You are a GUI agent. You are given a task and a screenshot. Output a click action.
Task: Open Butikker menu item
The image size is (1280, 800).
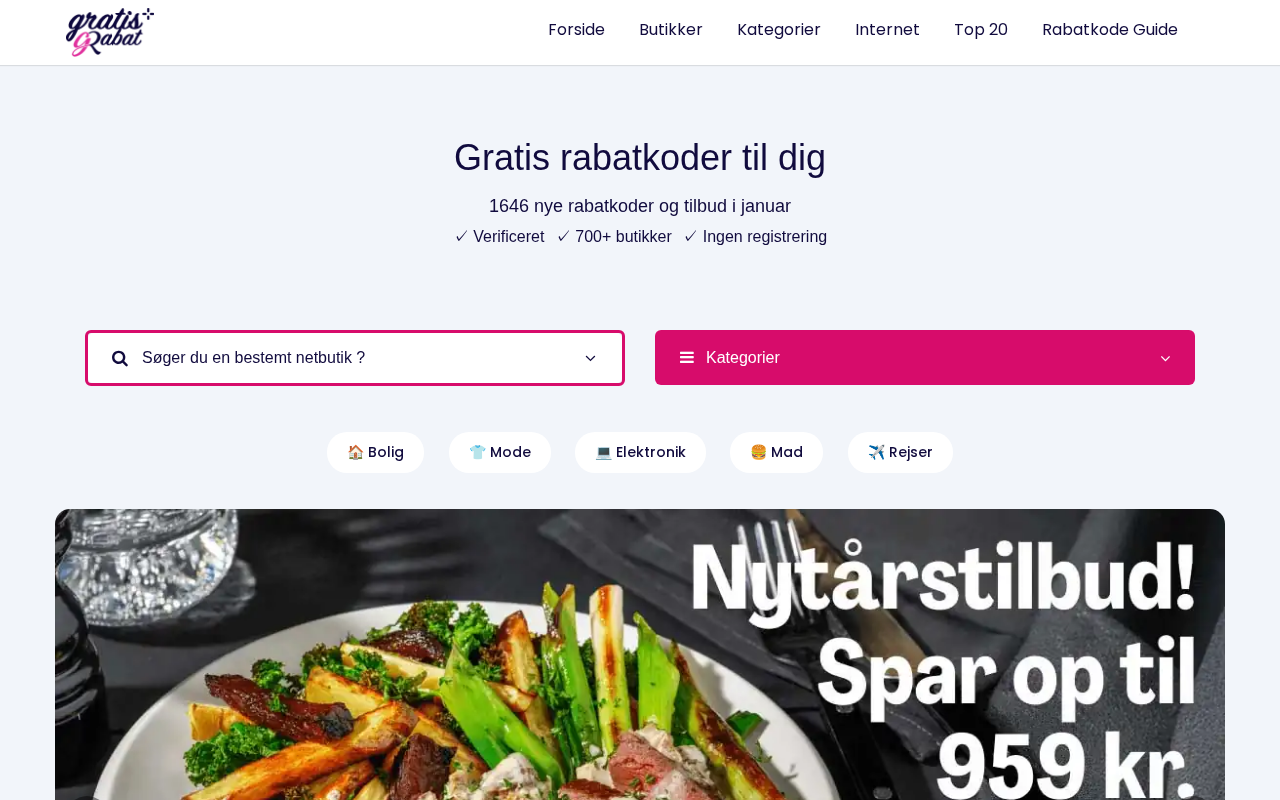[671, 30]
